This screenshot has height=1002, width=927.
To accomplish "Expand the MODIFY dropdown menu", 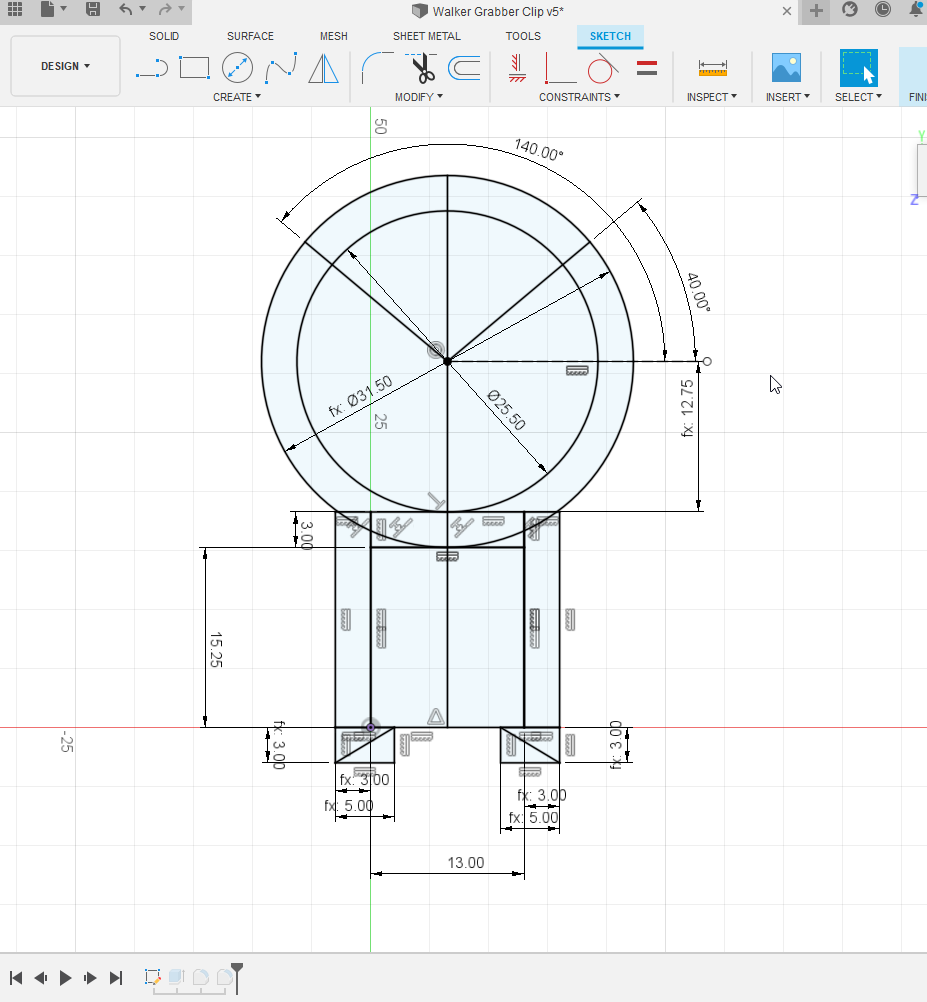I will coord(418,97).
